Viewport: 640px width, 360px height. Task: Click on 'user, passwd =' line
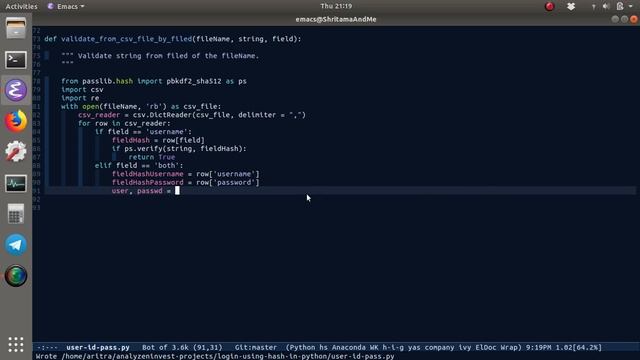141,191
